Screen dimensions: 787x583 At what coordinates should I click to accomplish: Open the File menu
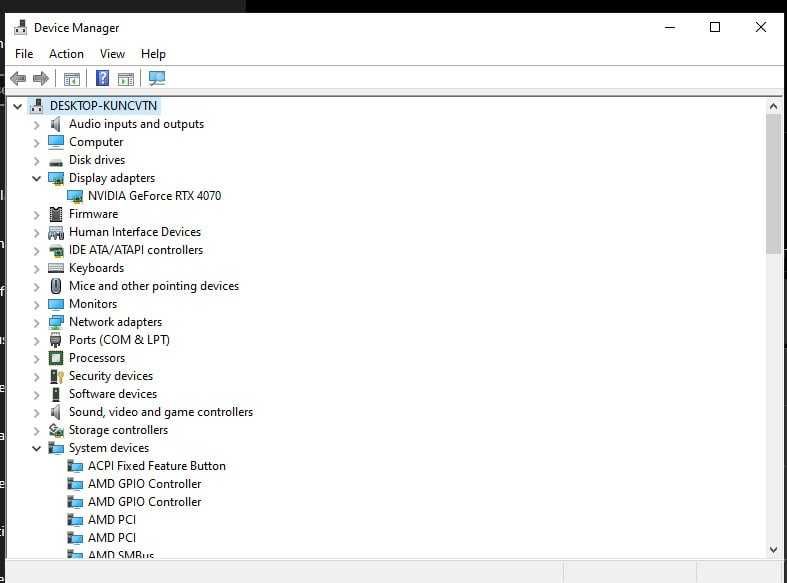point(24,54)
